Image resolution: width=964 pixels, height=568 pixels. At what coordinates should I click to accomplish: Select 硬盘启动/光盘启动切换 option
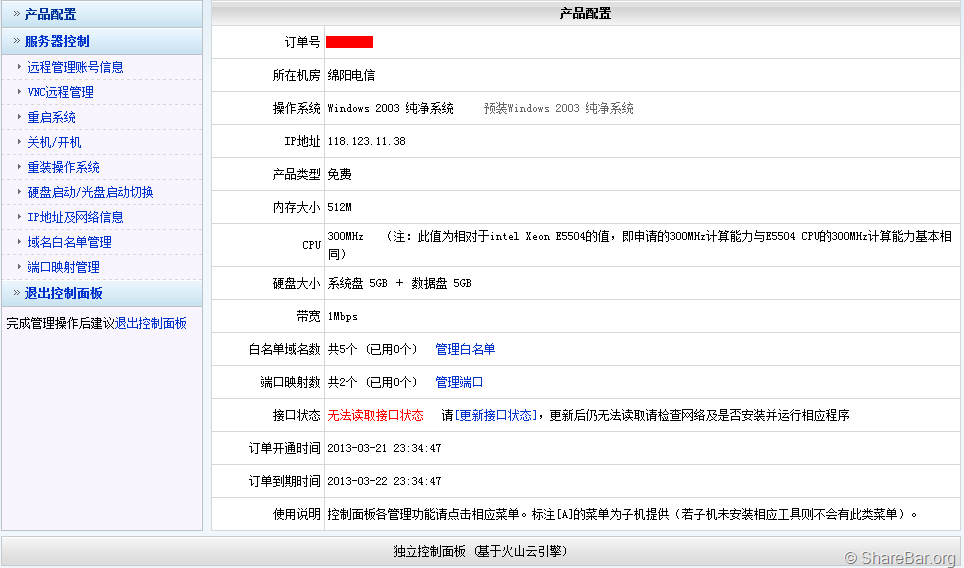tap(90, 192)
